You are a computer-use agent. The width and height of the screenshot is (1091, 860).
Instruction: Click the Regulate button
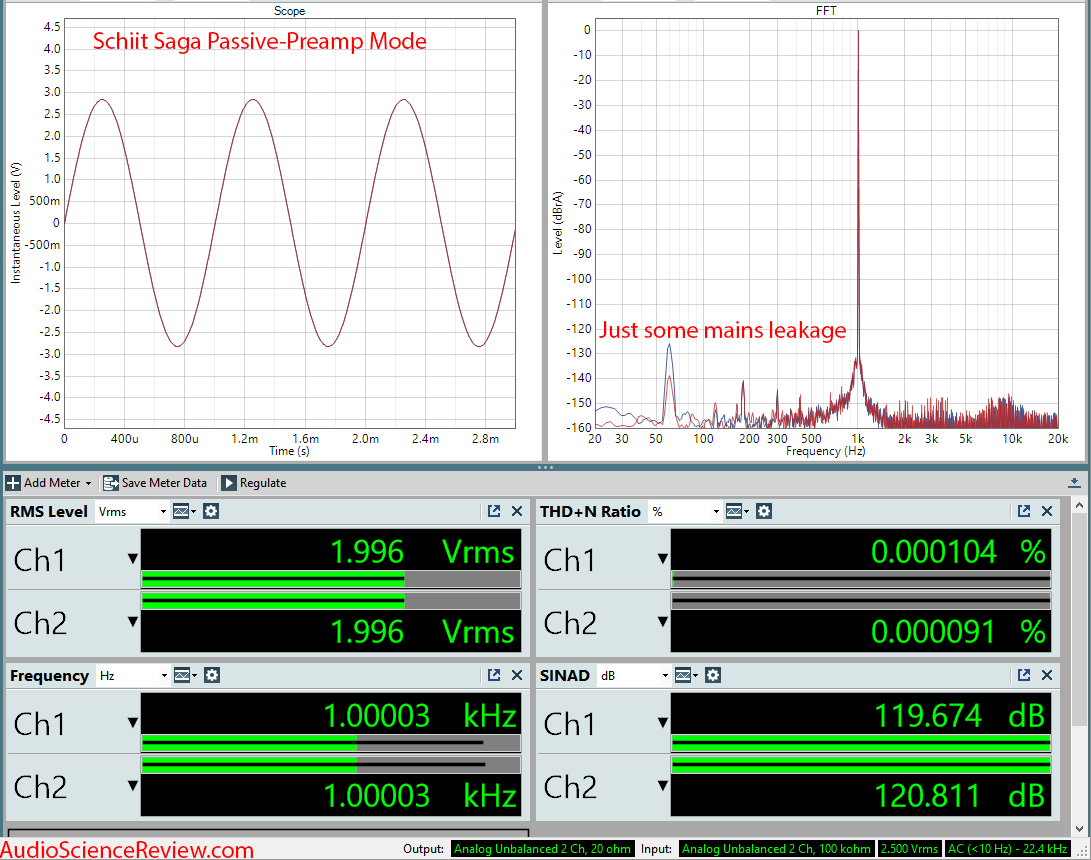click(254, 483)
